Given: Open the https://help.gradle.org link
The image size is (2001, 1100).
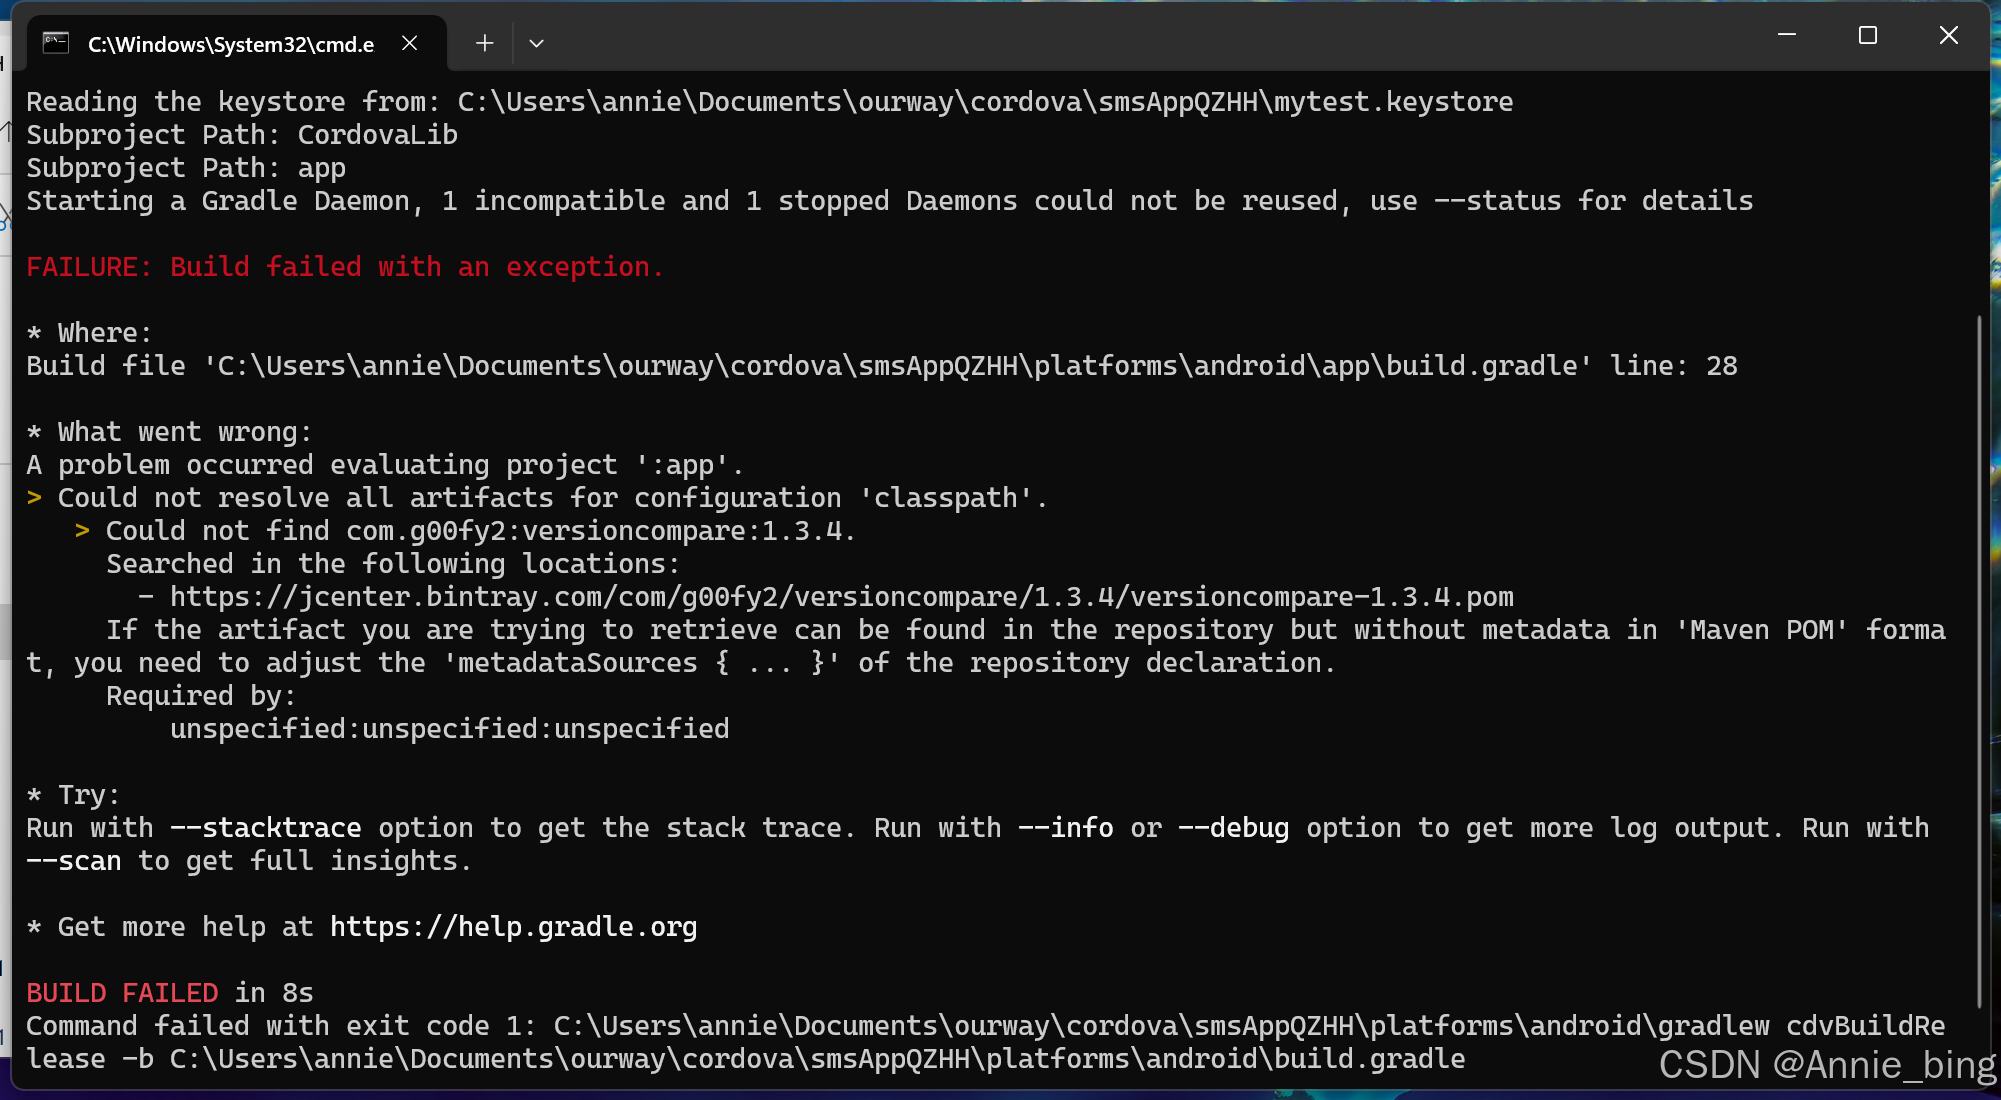Looking at the screenshot, I should click(513, 927).
